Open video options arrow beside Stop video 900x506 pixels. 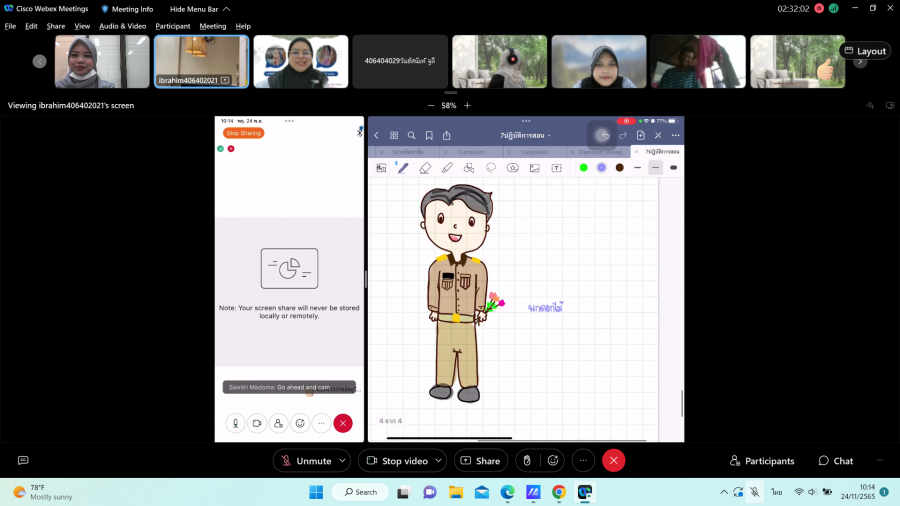coord(441,461)
